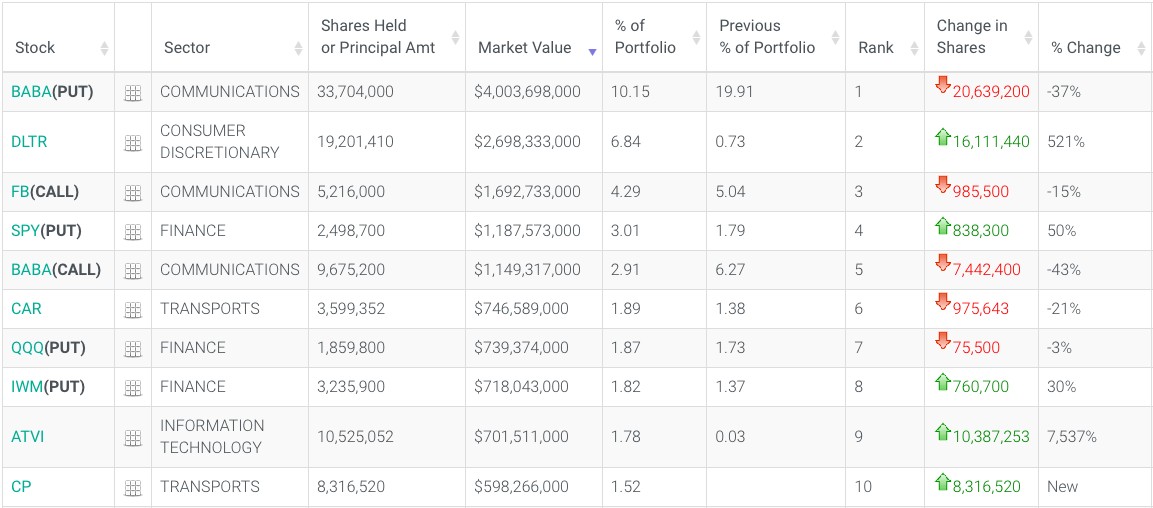Click the table icon next to CP
The height and width of the screenshot is (508, 1153).
(133, 488)
